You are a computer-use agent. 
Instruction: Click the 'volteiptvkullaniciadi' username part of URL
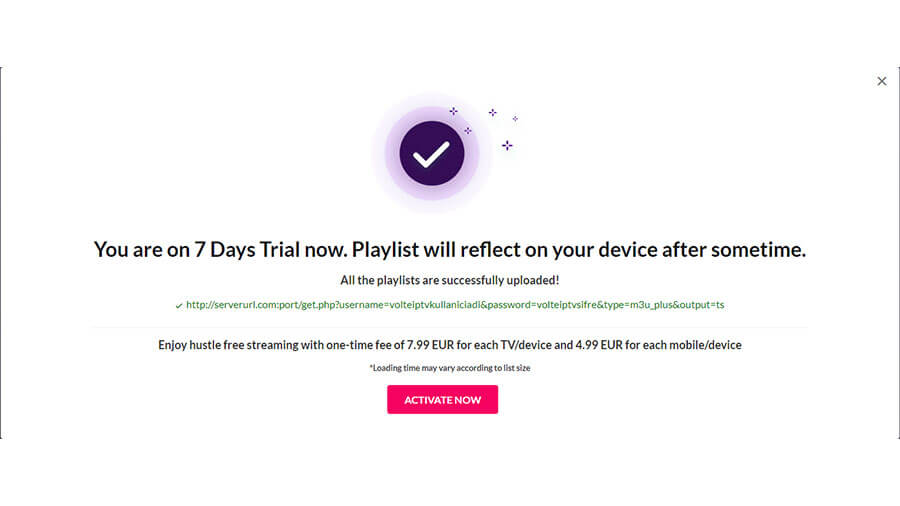435,305
